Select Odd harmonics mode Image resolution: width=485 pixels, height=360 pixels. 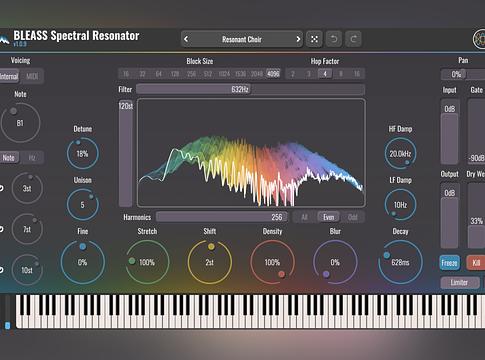click(352, 217)
